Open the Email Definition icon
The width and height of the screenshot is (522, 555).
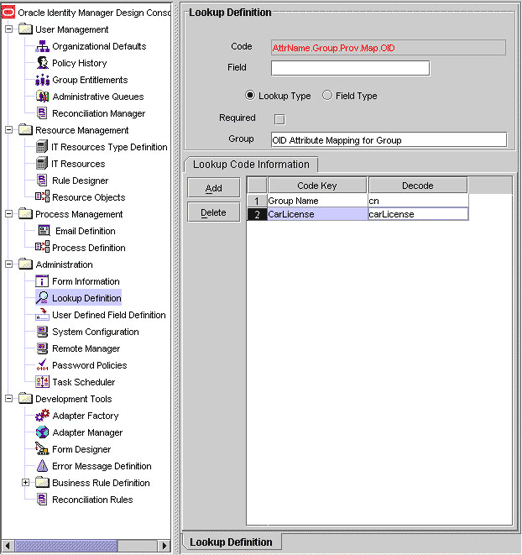[44, 230]
